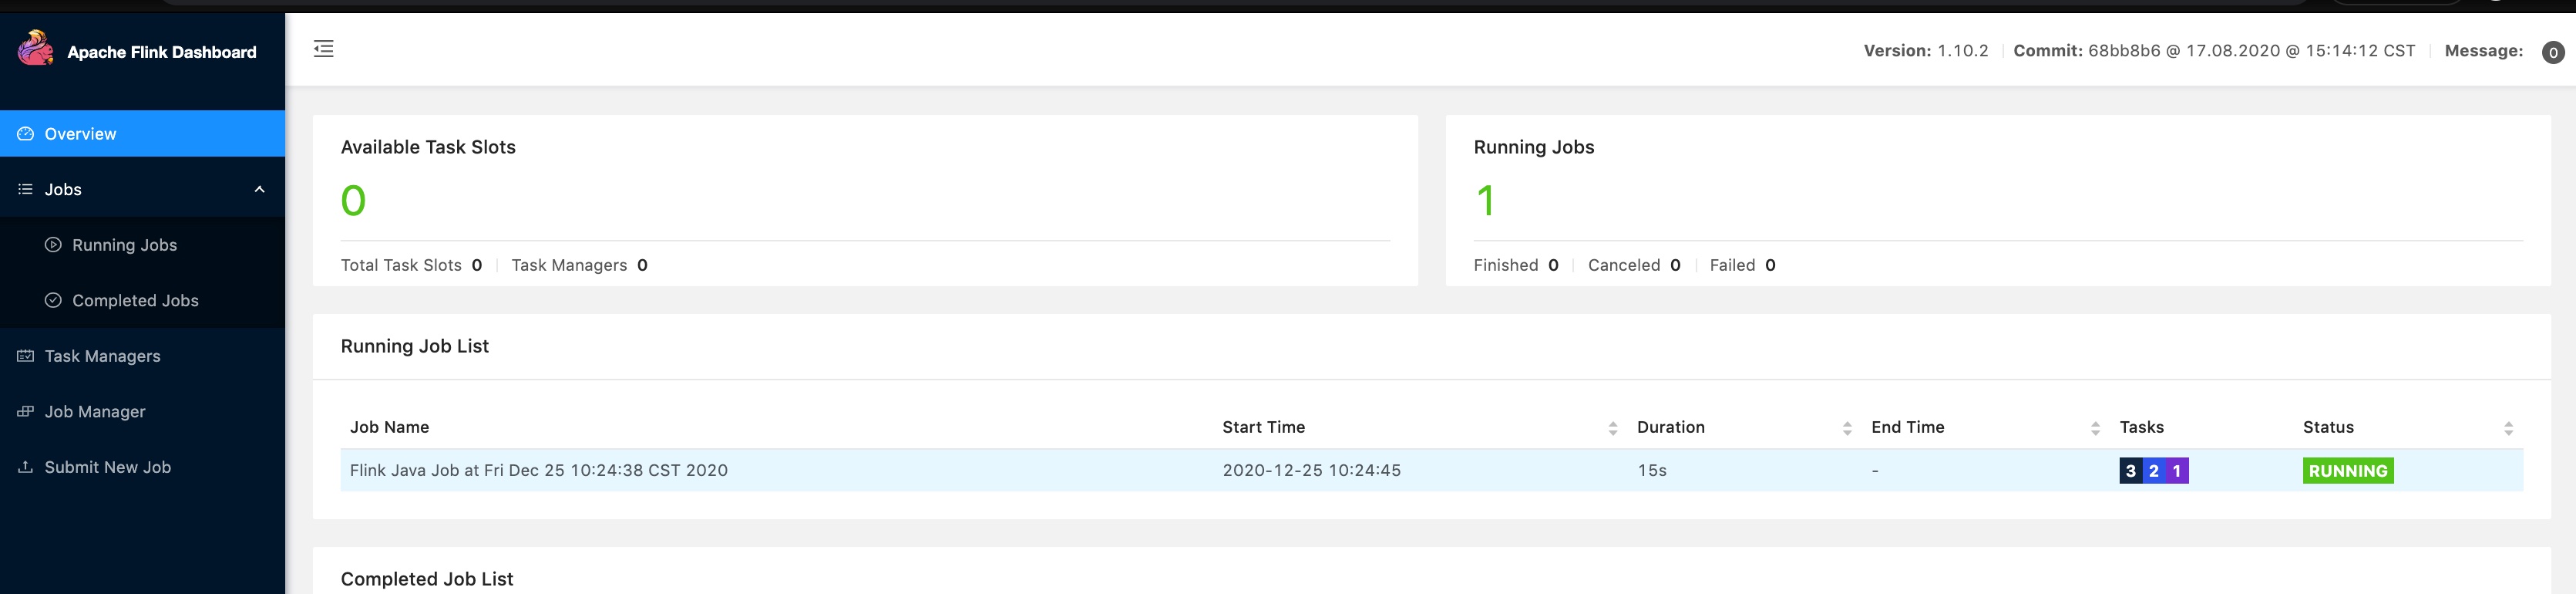Click the Running Jobs play-circle icon

point(53,245)
